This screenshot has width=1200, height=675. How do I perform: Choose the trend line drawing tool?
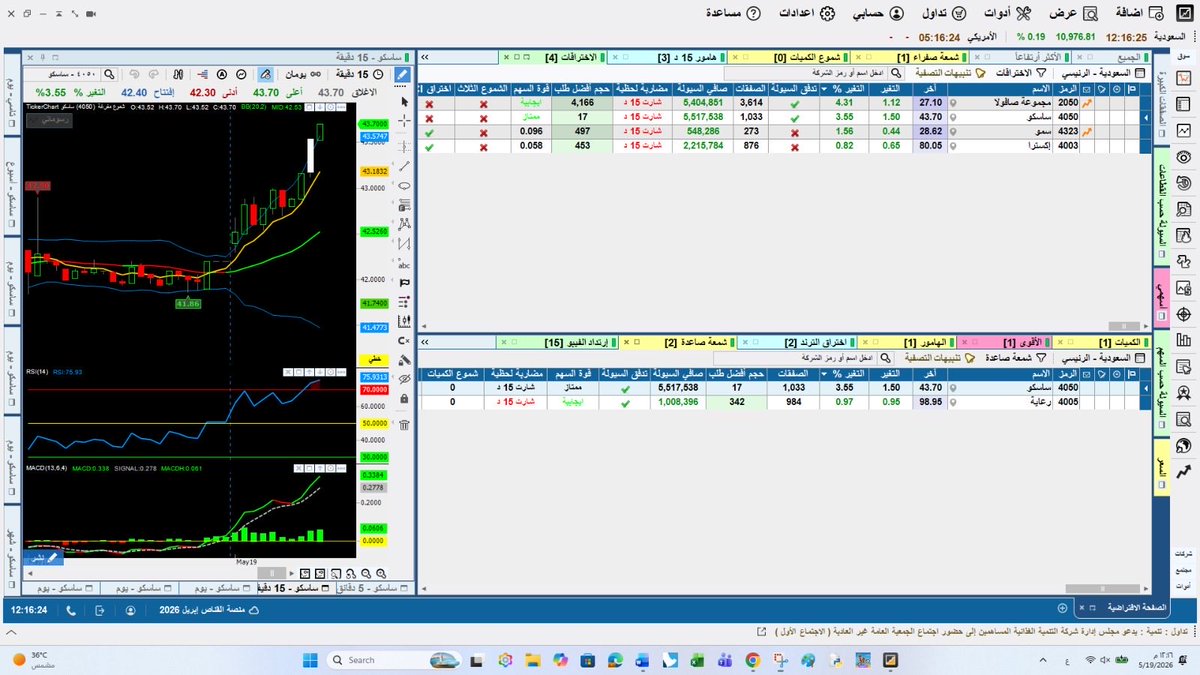pyautogui.click(x=404, y=167)
